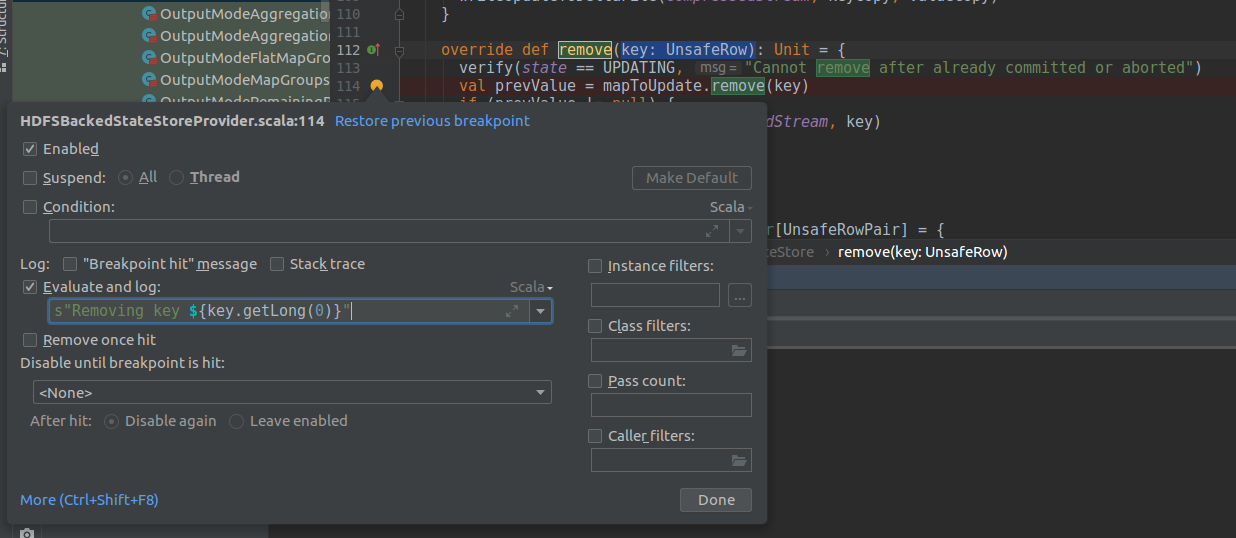
Task: Click the OutputModeFlatMapGro class icon in tree
Action: 149,58
